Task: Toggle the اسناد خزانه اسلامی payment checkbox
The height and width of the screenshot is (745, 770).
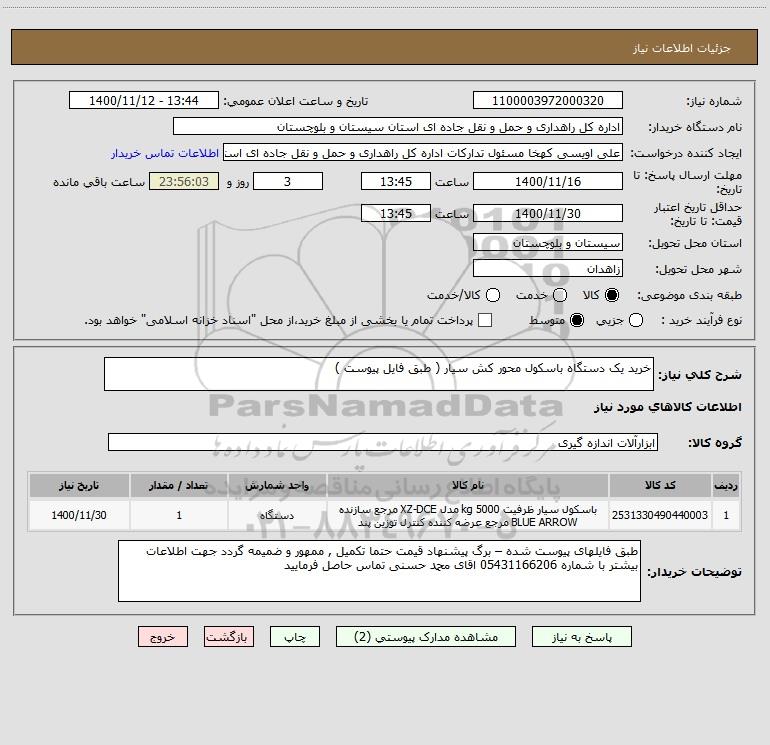Action: pyautogui.click(x=485, y=320)
